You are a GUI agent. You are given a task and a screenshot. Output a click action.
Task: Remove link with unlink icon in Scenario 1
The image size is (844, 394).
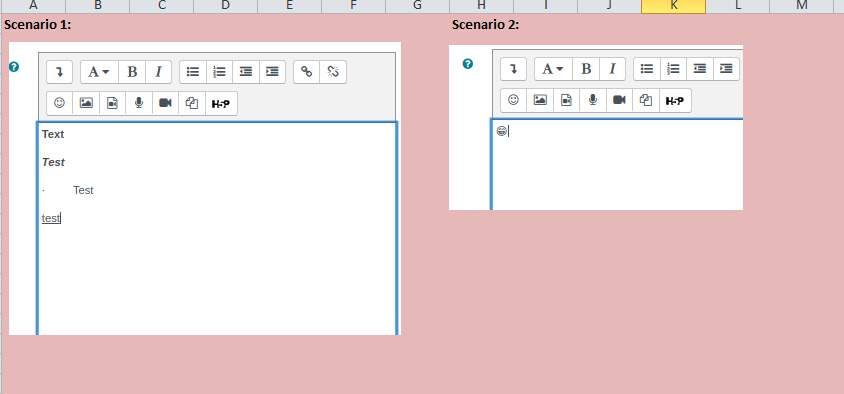coord(333,72)
